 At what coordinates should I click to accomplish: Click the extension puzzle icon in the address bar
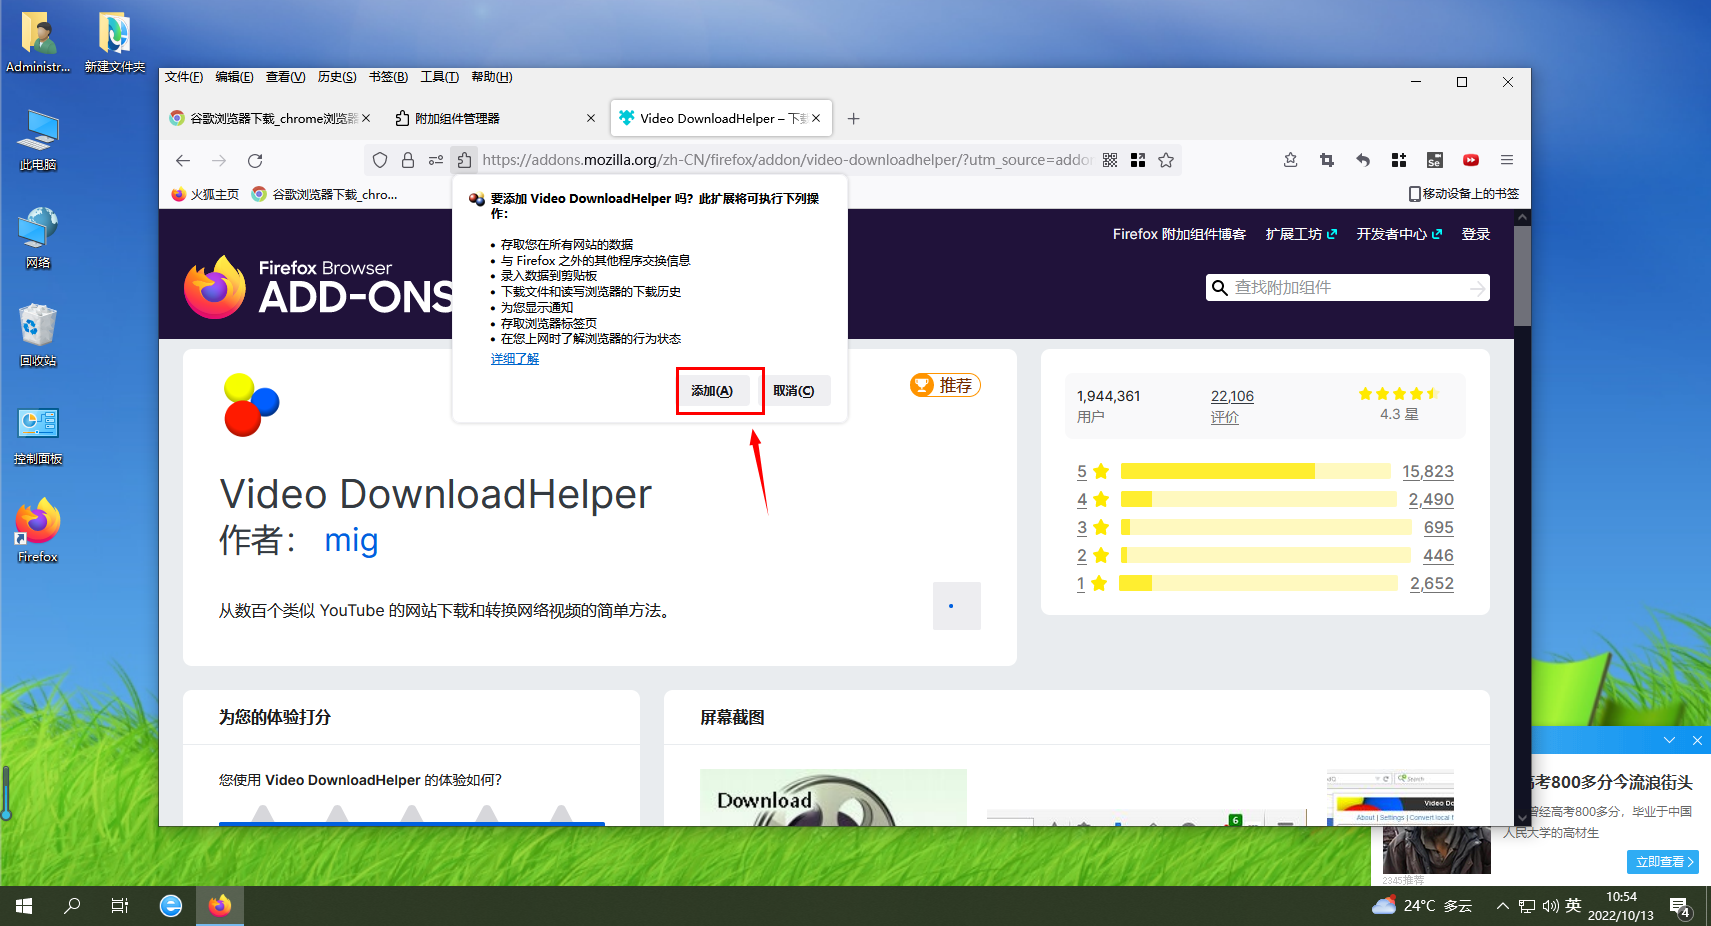pos(464,160)
